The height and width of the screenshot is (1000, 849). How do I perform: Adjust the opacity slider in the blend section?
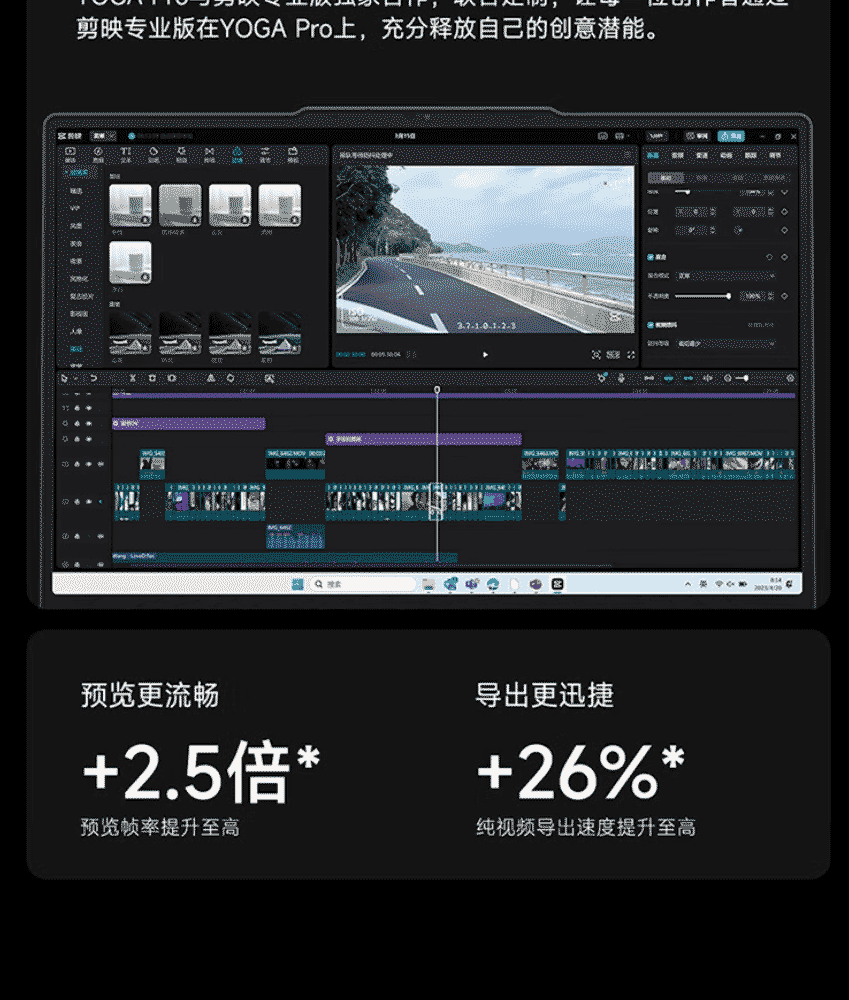pyautogui.click(x=702, y=296)
